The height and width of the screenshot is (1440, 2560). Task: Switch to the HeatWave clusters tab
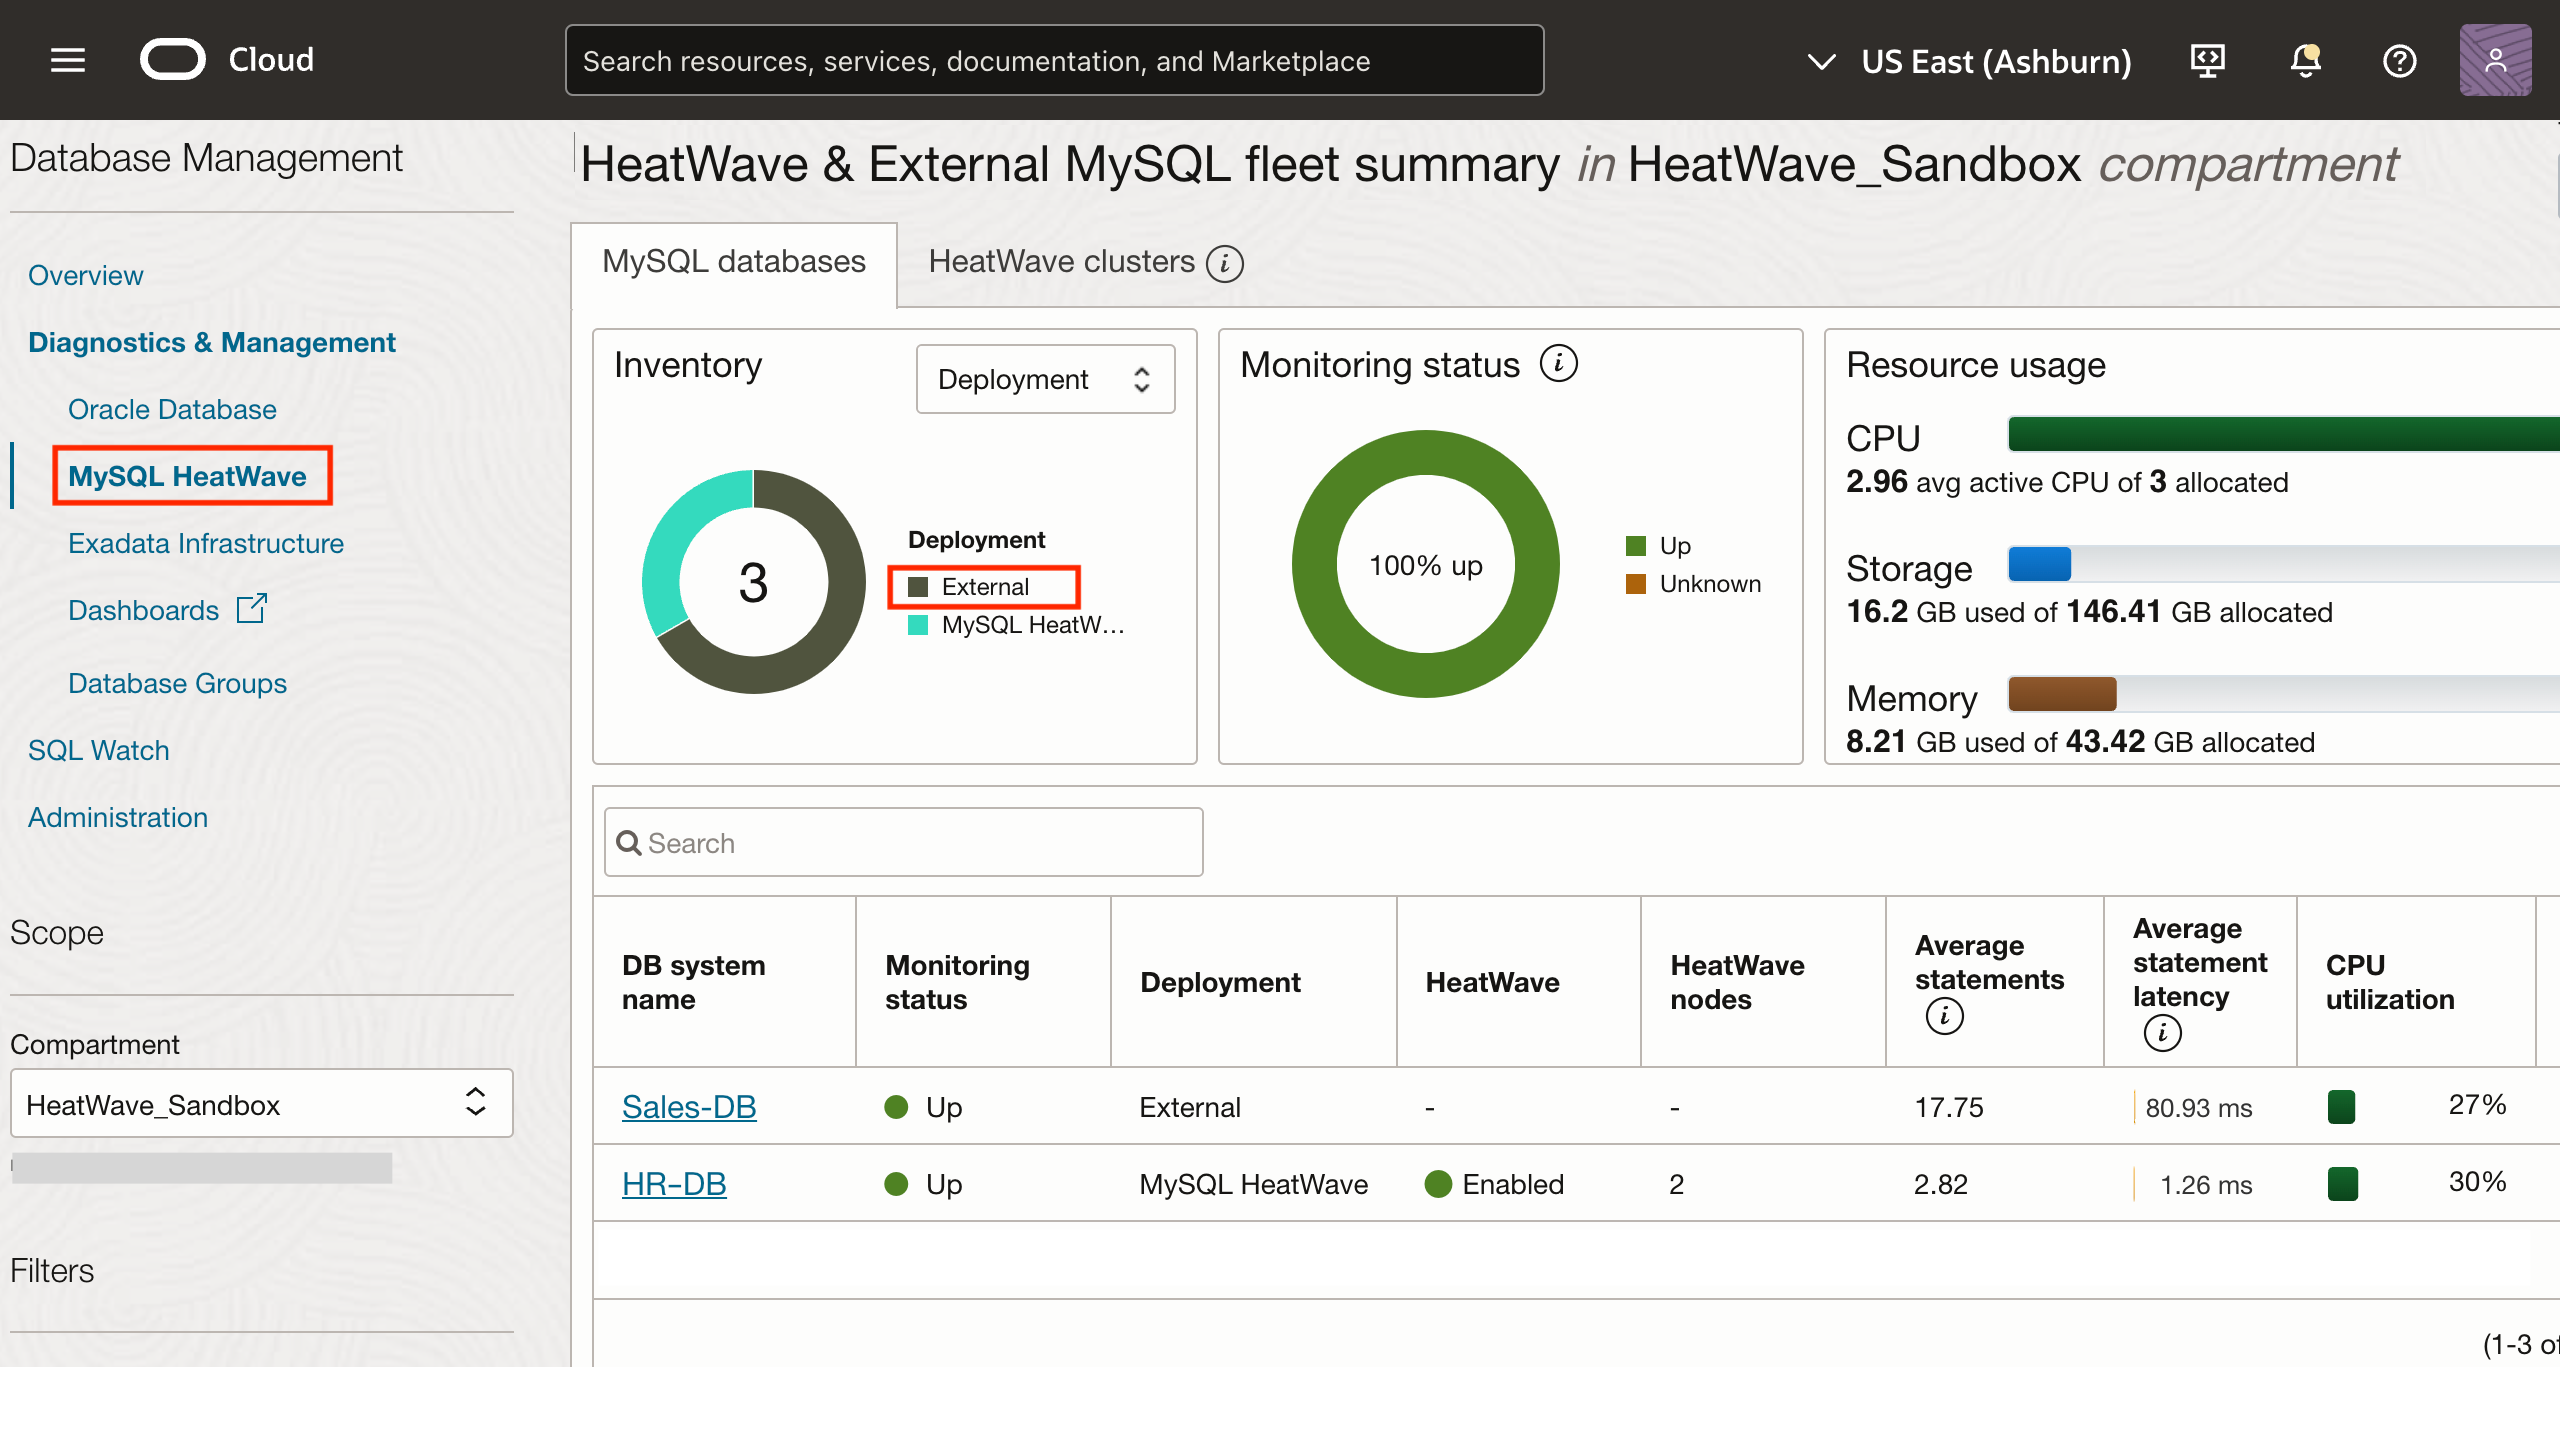[x=1061, y=262]
